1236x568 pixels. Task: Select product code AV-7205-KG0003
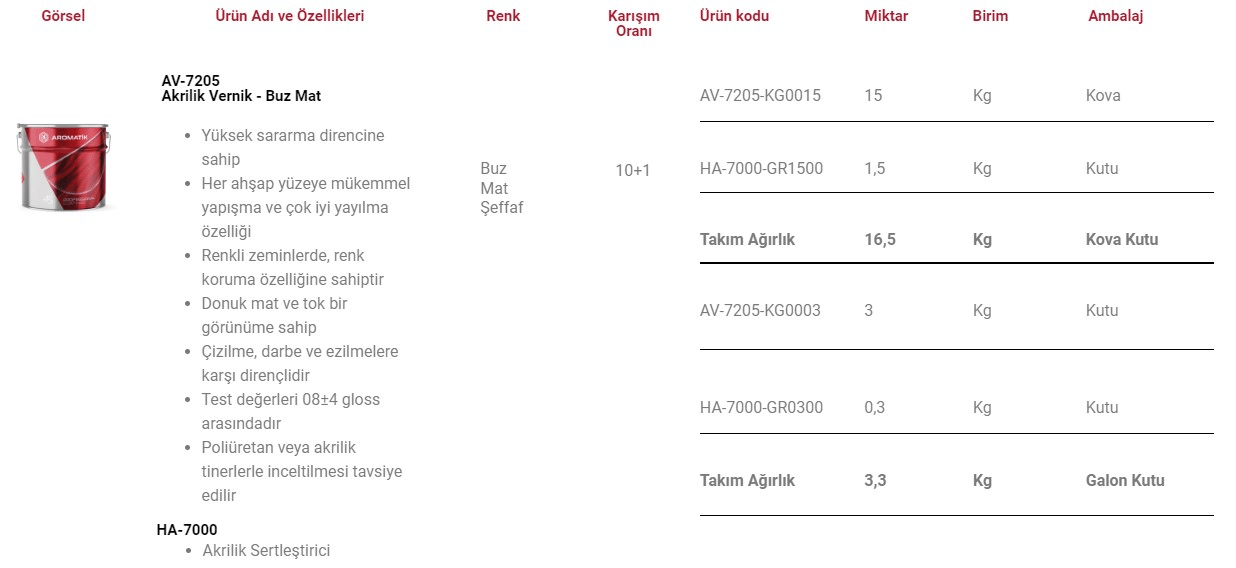(x=760, y=311)
